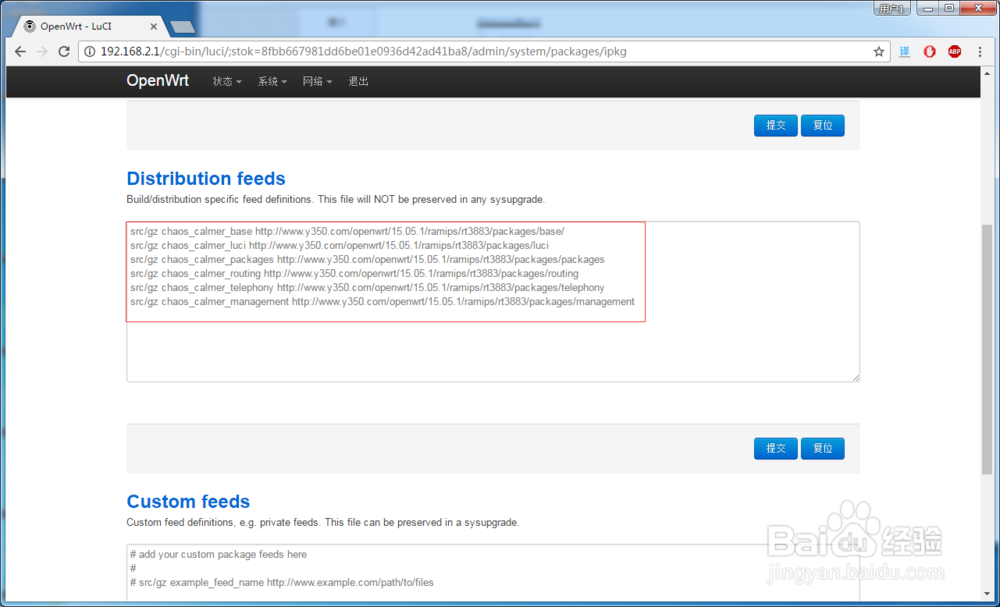Reset with the top 复位 button

click(x=823, y=126)
